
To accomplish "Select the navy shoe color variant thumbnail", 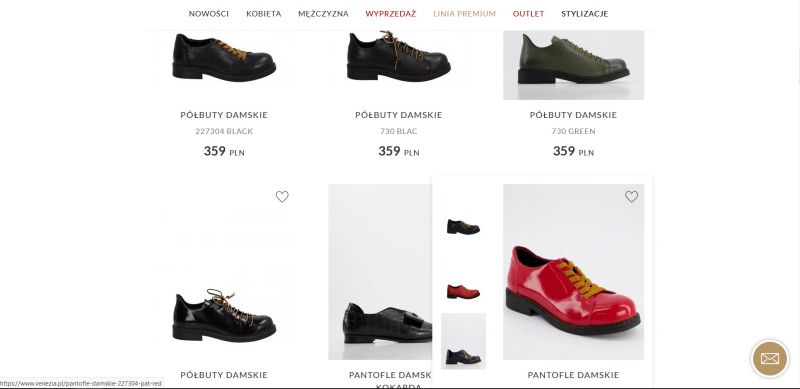I will 463,341.
